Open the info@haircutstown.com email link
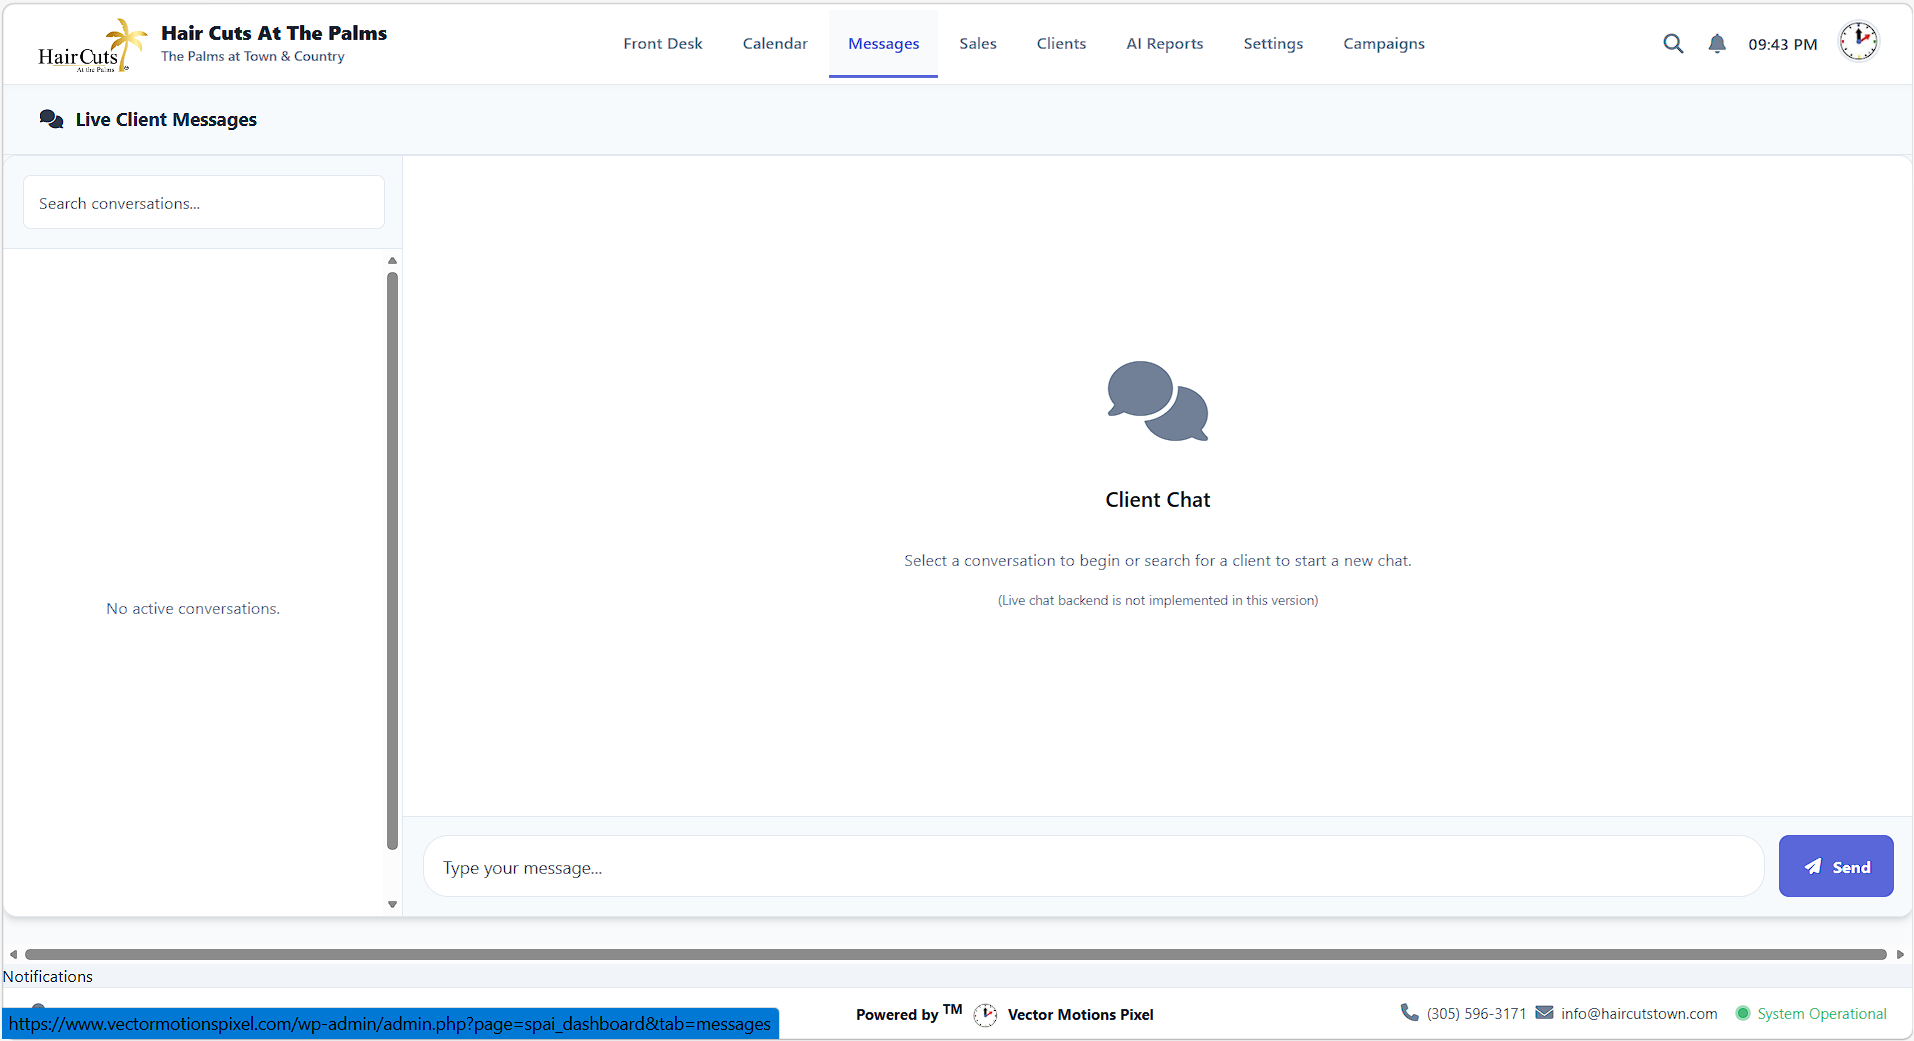 (1639, 1013)
